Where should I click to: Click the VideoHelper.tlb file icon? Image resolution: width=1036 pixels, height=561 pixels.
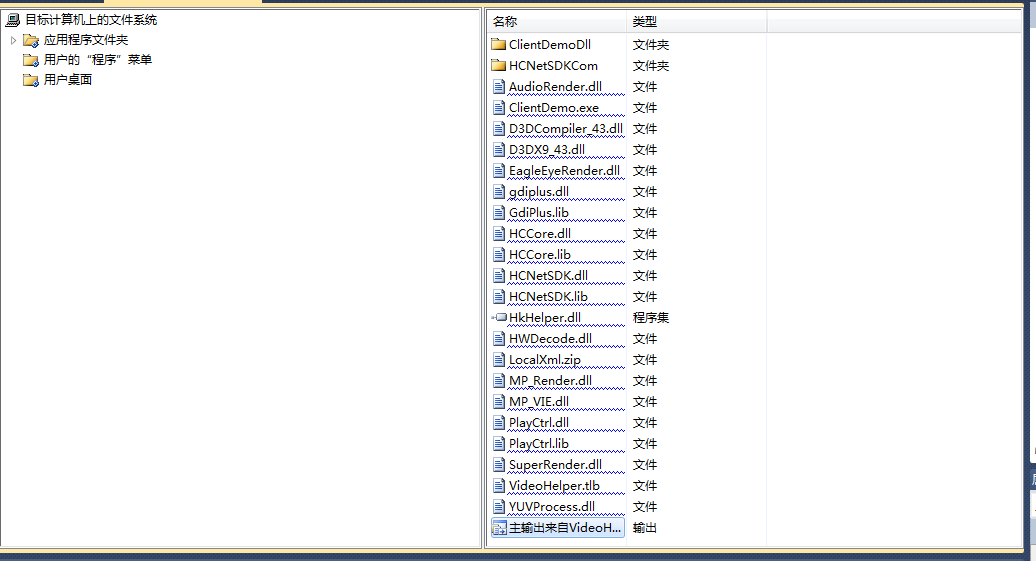(499, 486)
